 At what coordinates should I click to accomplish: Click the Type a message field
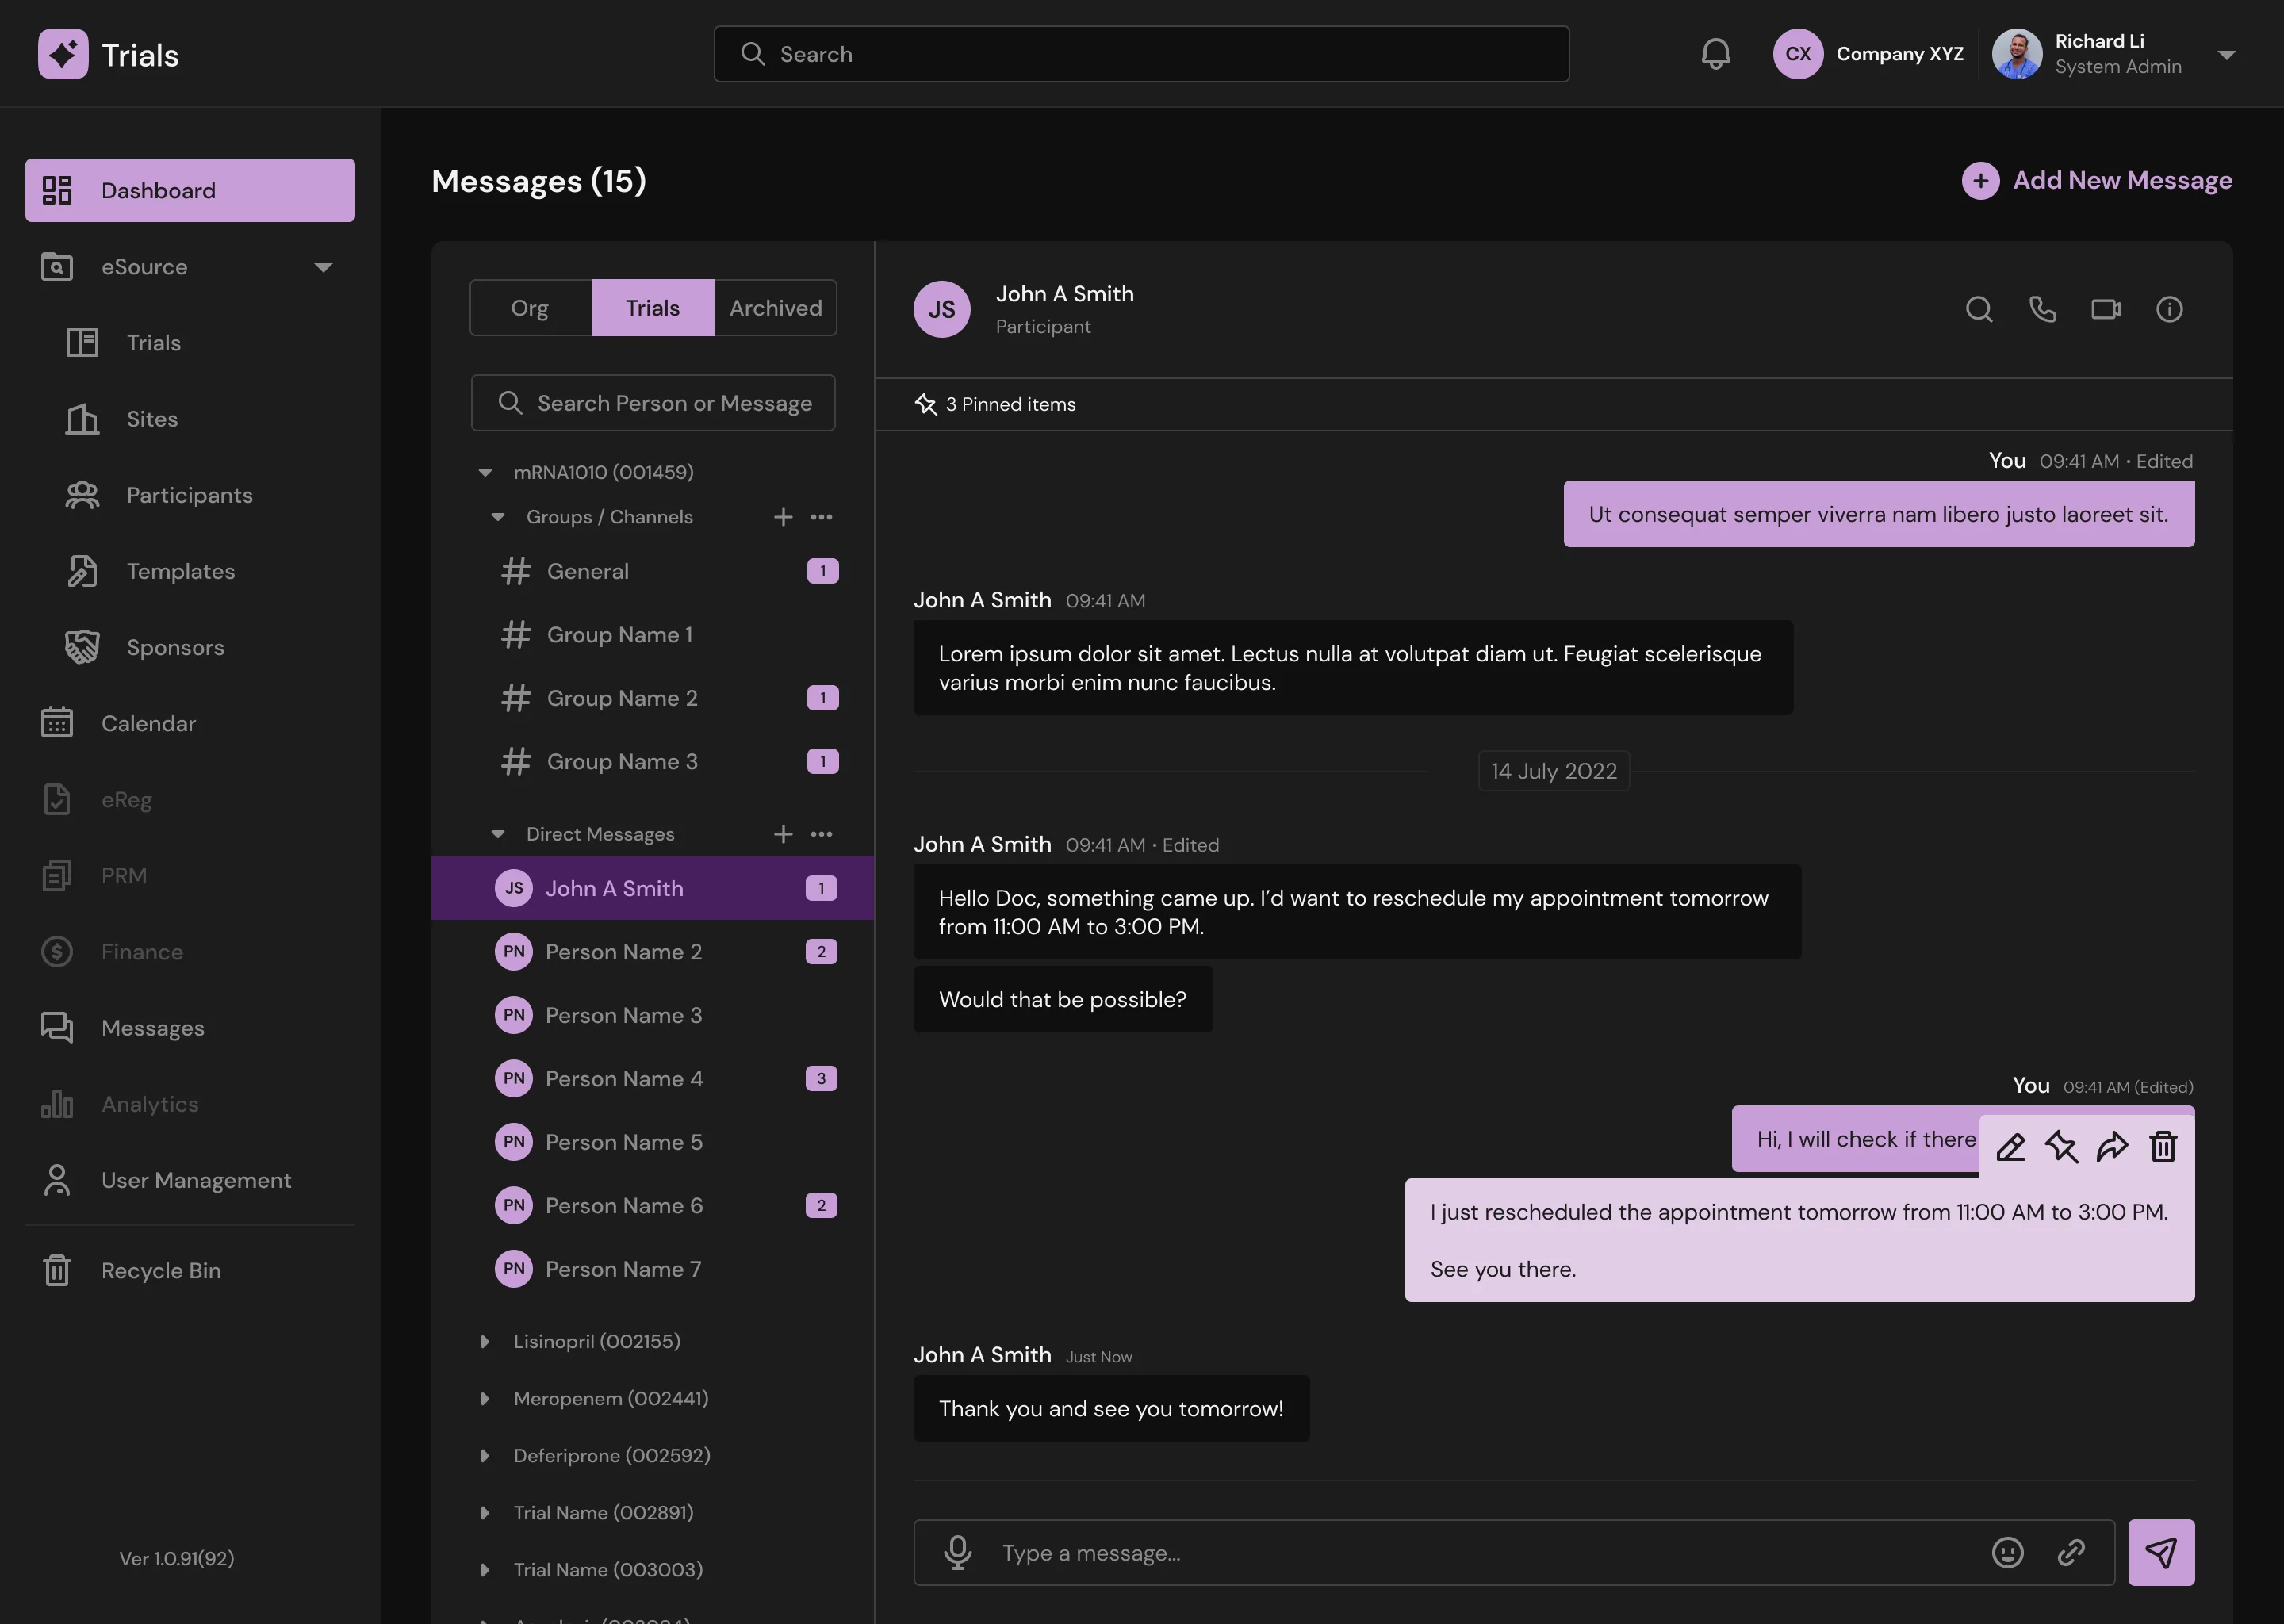tap(1514, 1552)
